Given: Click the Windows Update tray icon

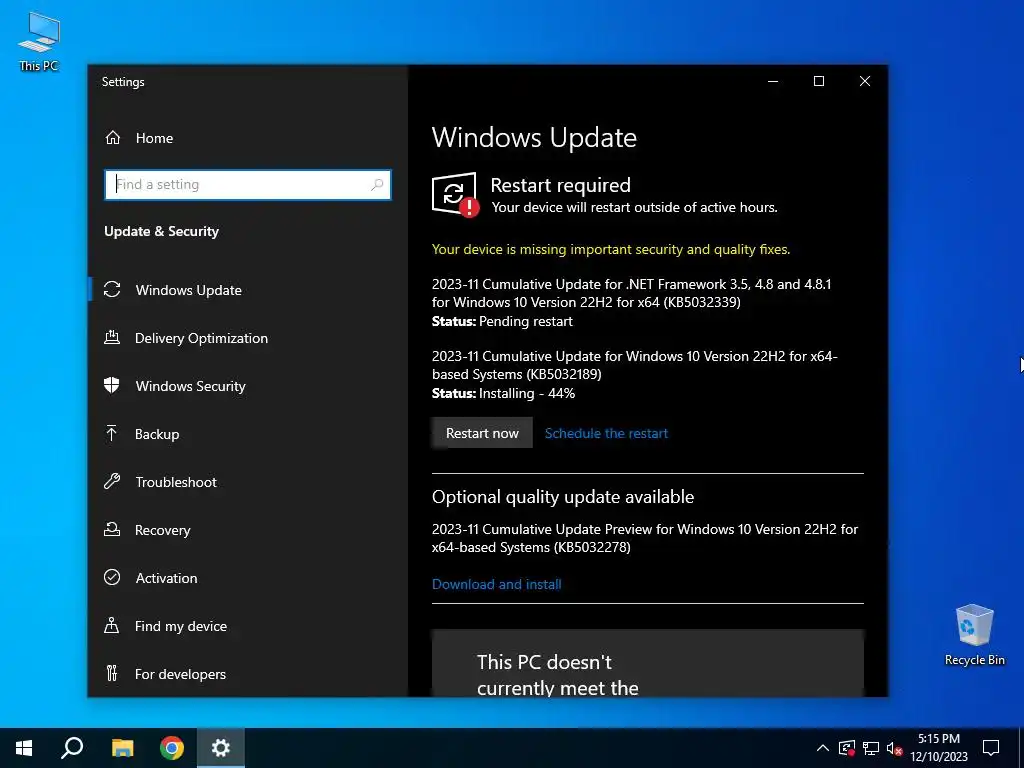Looking at the screenshot, I should click(847, 748).
